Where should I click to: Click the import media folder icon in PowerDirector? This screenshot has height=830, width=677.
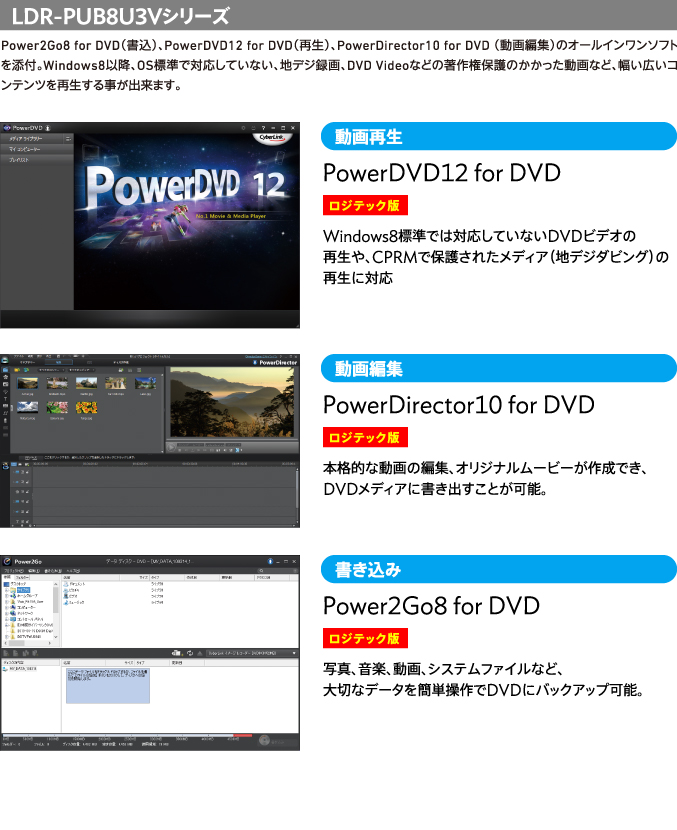pos(16,369)
